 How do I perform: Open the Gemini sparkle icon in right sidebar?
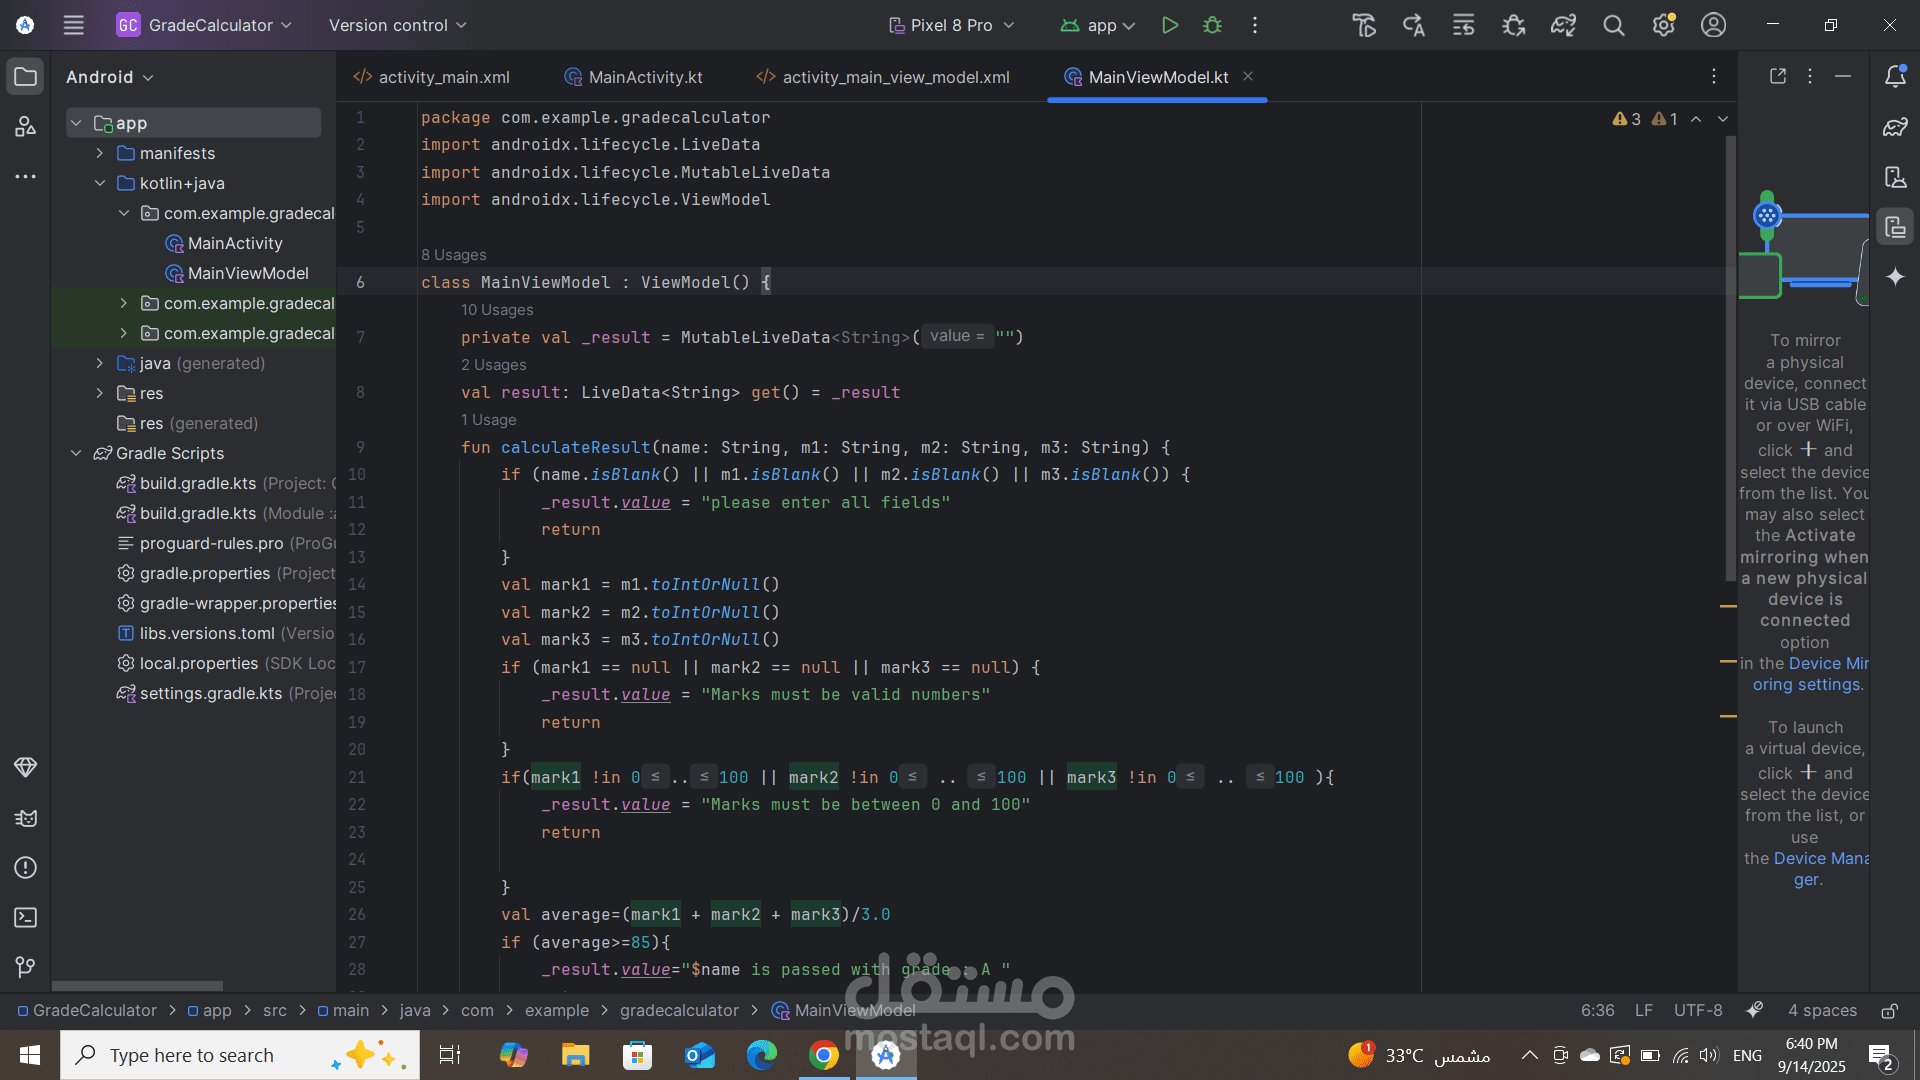[x=1895, y=277]
